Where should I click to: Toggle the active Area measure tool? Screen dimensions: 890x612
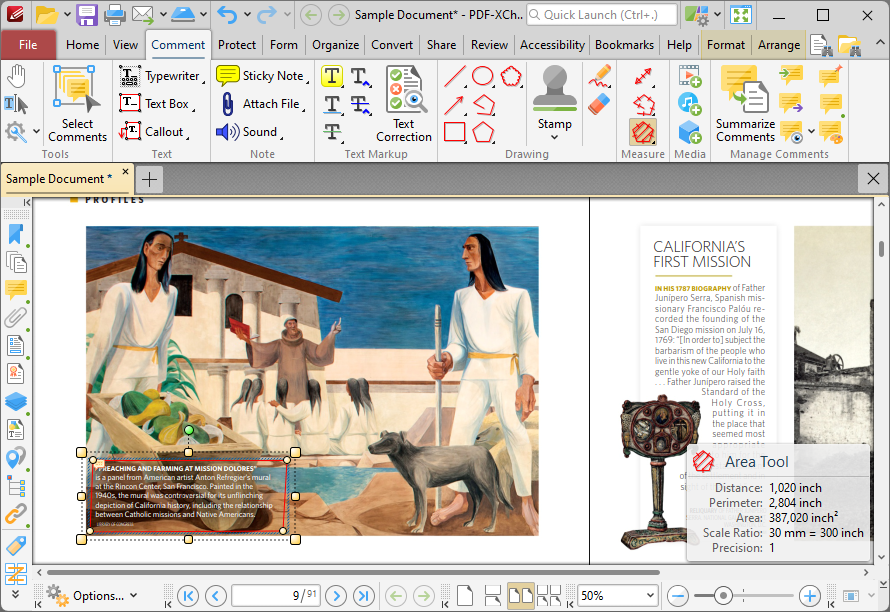tap(643, 132)
